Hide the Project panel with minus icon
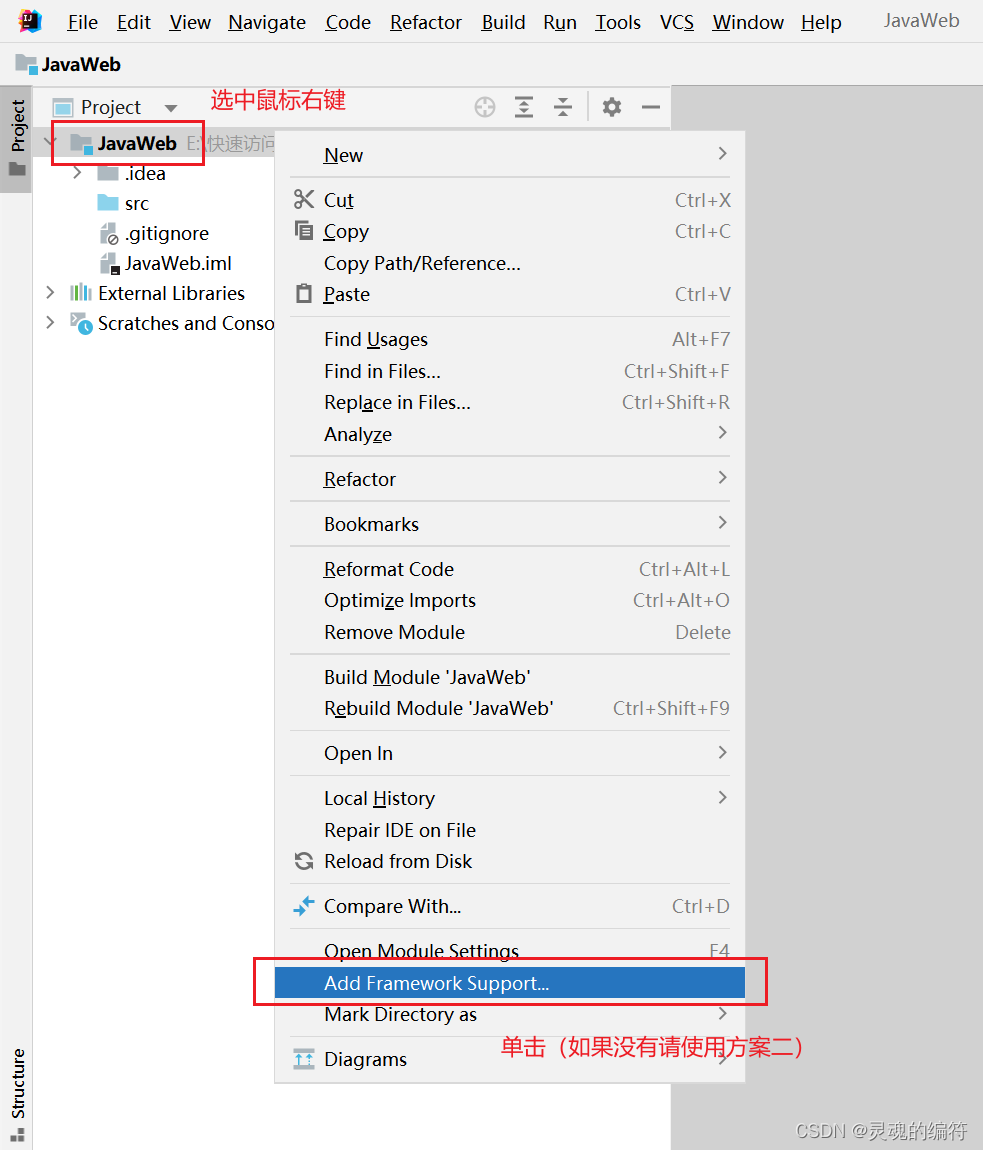The width and height of the screenshot is (983, 1150). 651,107
